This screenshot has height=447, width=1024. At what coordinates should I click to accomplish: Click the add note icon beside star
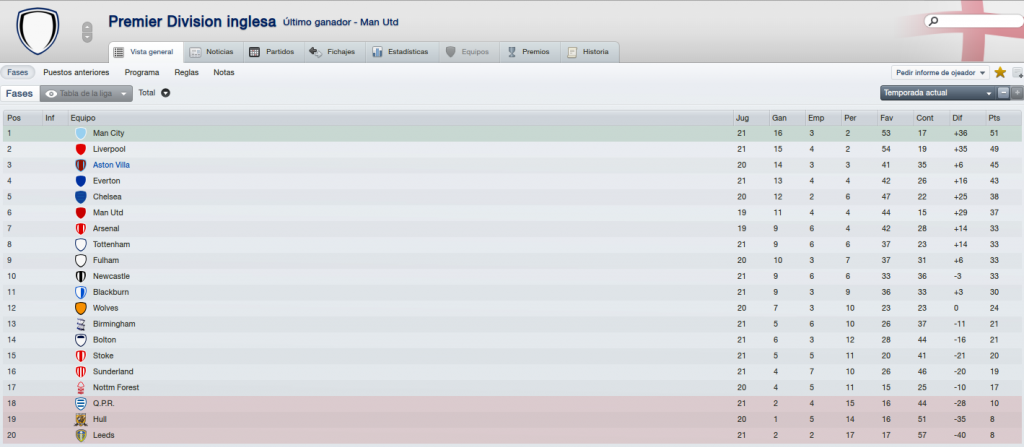(x=1017, y=73)
